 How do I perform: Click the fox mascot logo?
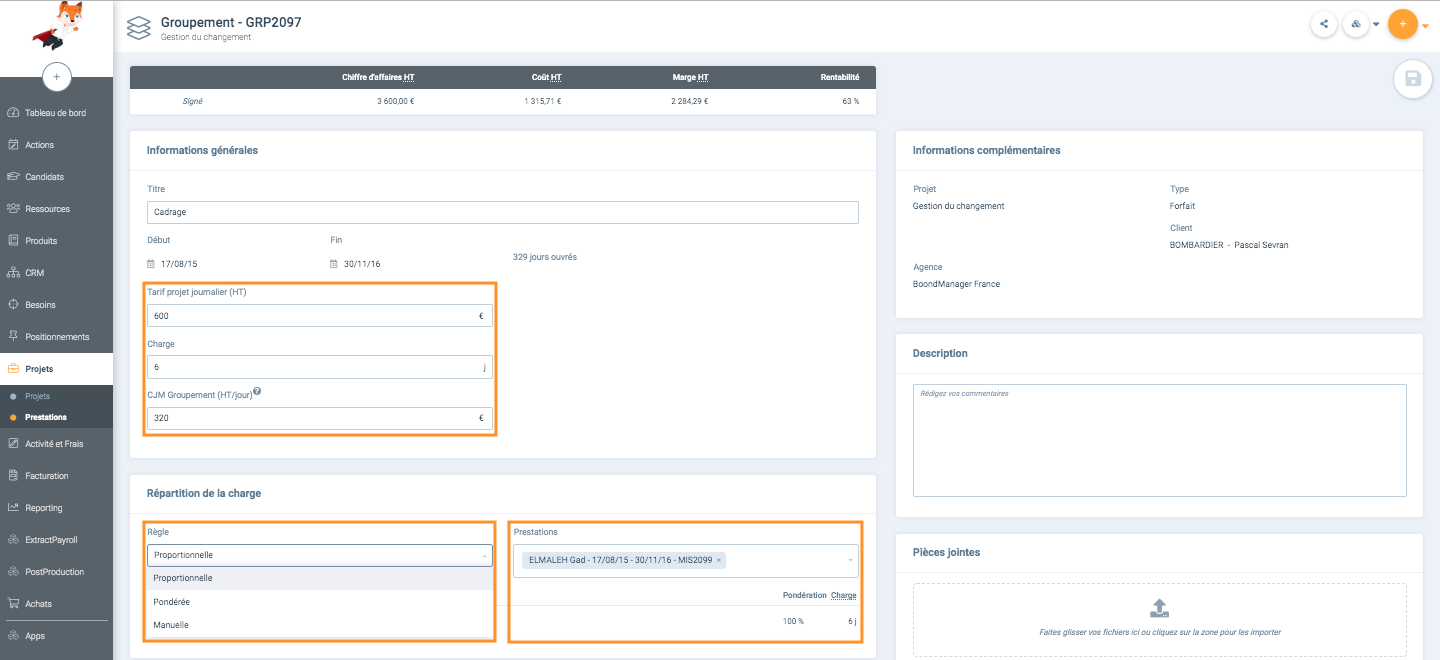click(57, 25)
